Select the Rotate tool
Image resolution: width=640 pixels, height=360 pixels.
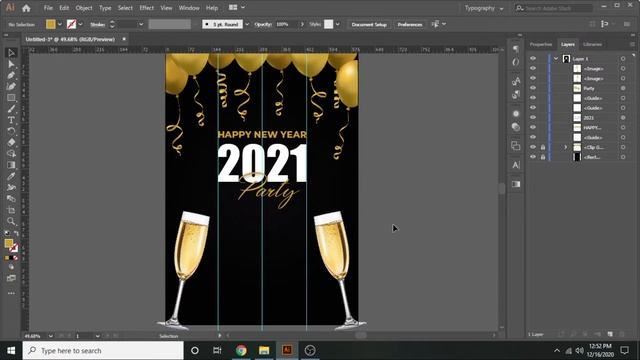click(x=11, y=131)
